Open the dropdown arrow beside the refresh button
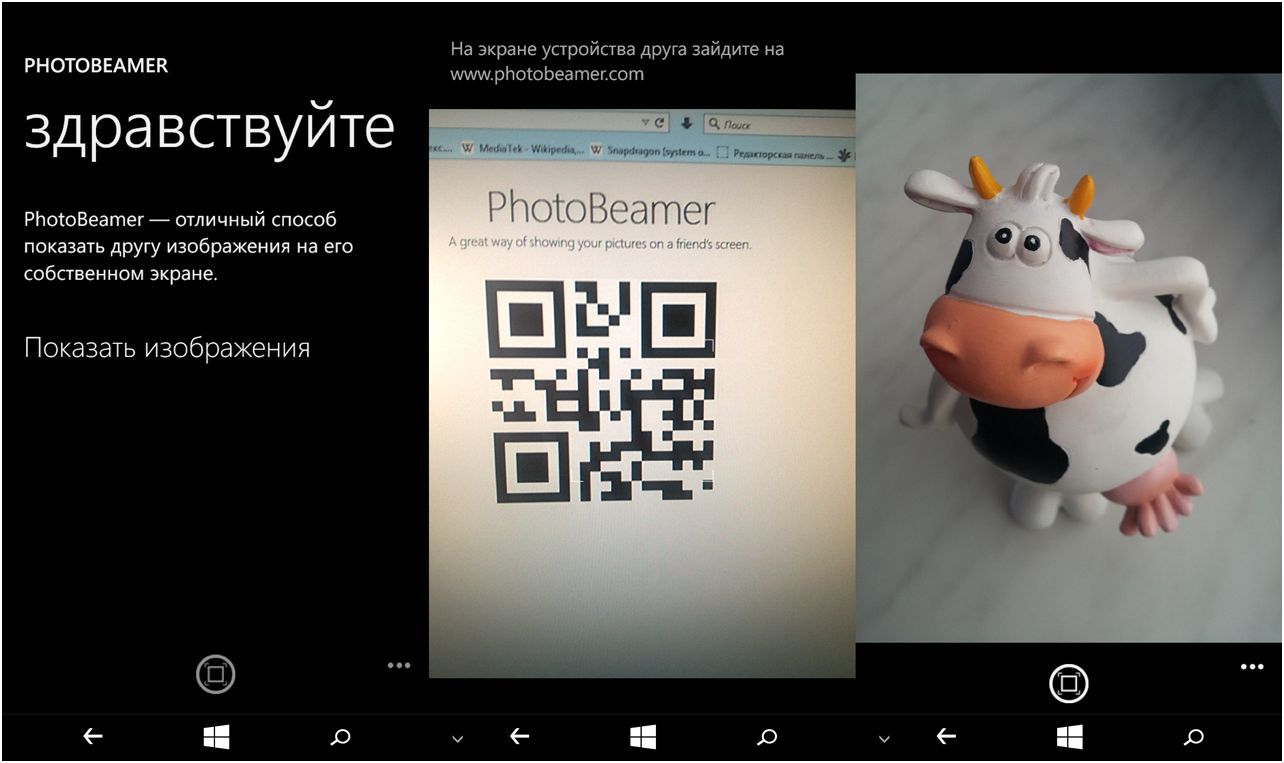The image size is (1284, 763). pyautogui.click(x=645, y=120)
